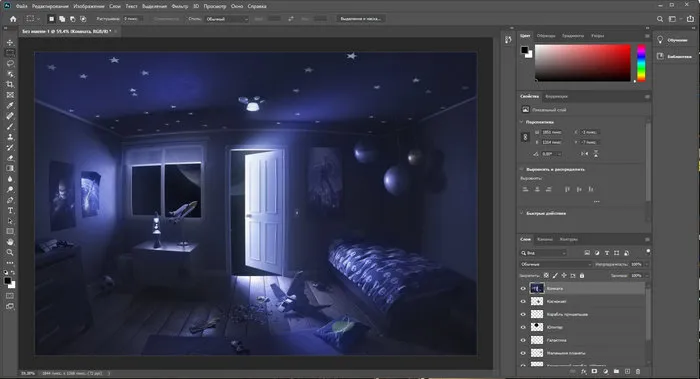Click the Выделение и маска button
The height and width of the screenshot is (379, 700).
pos(360,19)
